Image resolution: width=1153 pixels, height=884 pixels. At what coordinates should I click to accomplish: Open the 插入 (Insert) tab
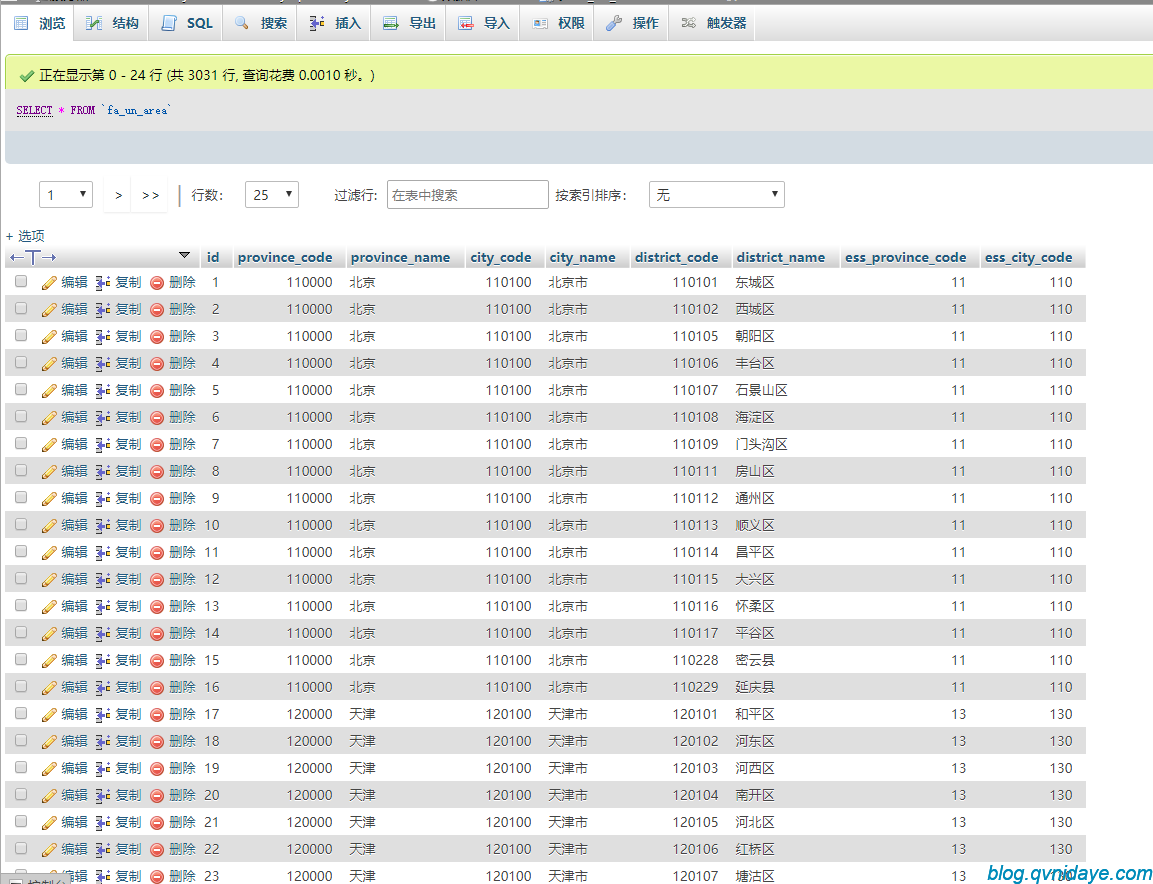click(335, 23)
